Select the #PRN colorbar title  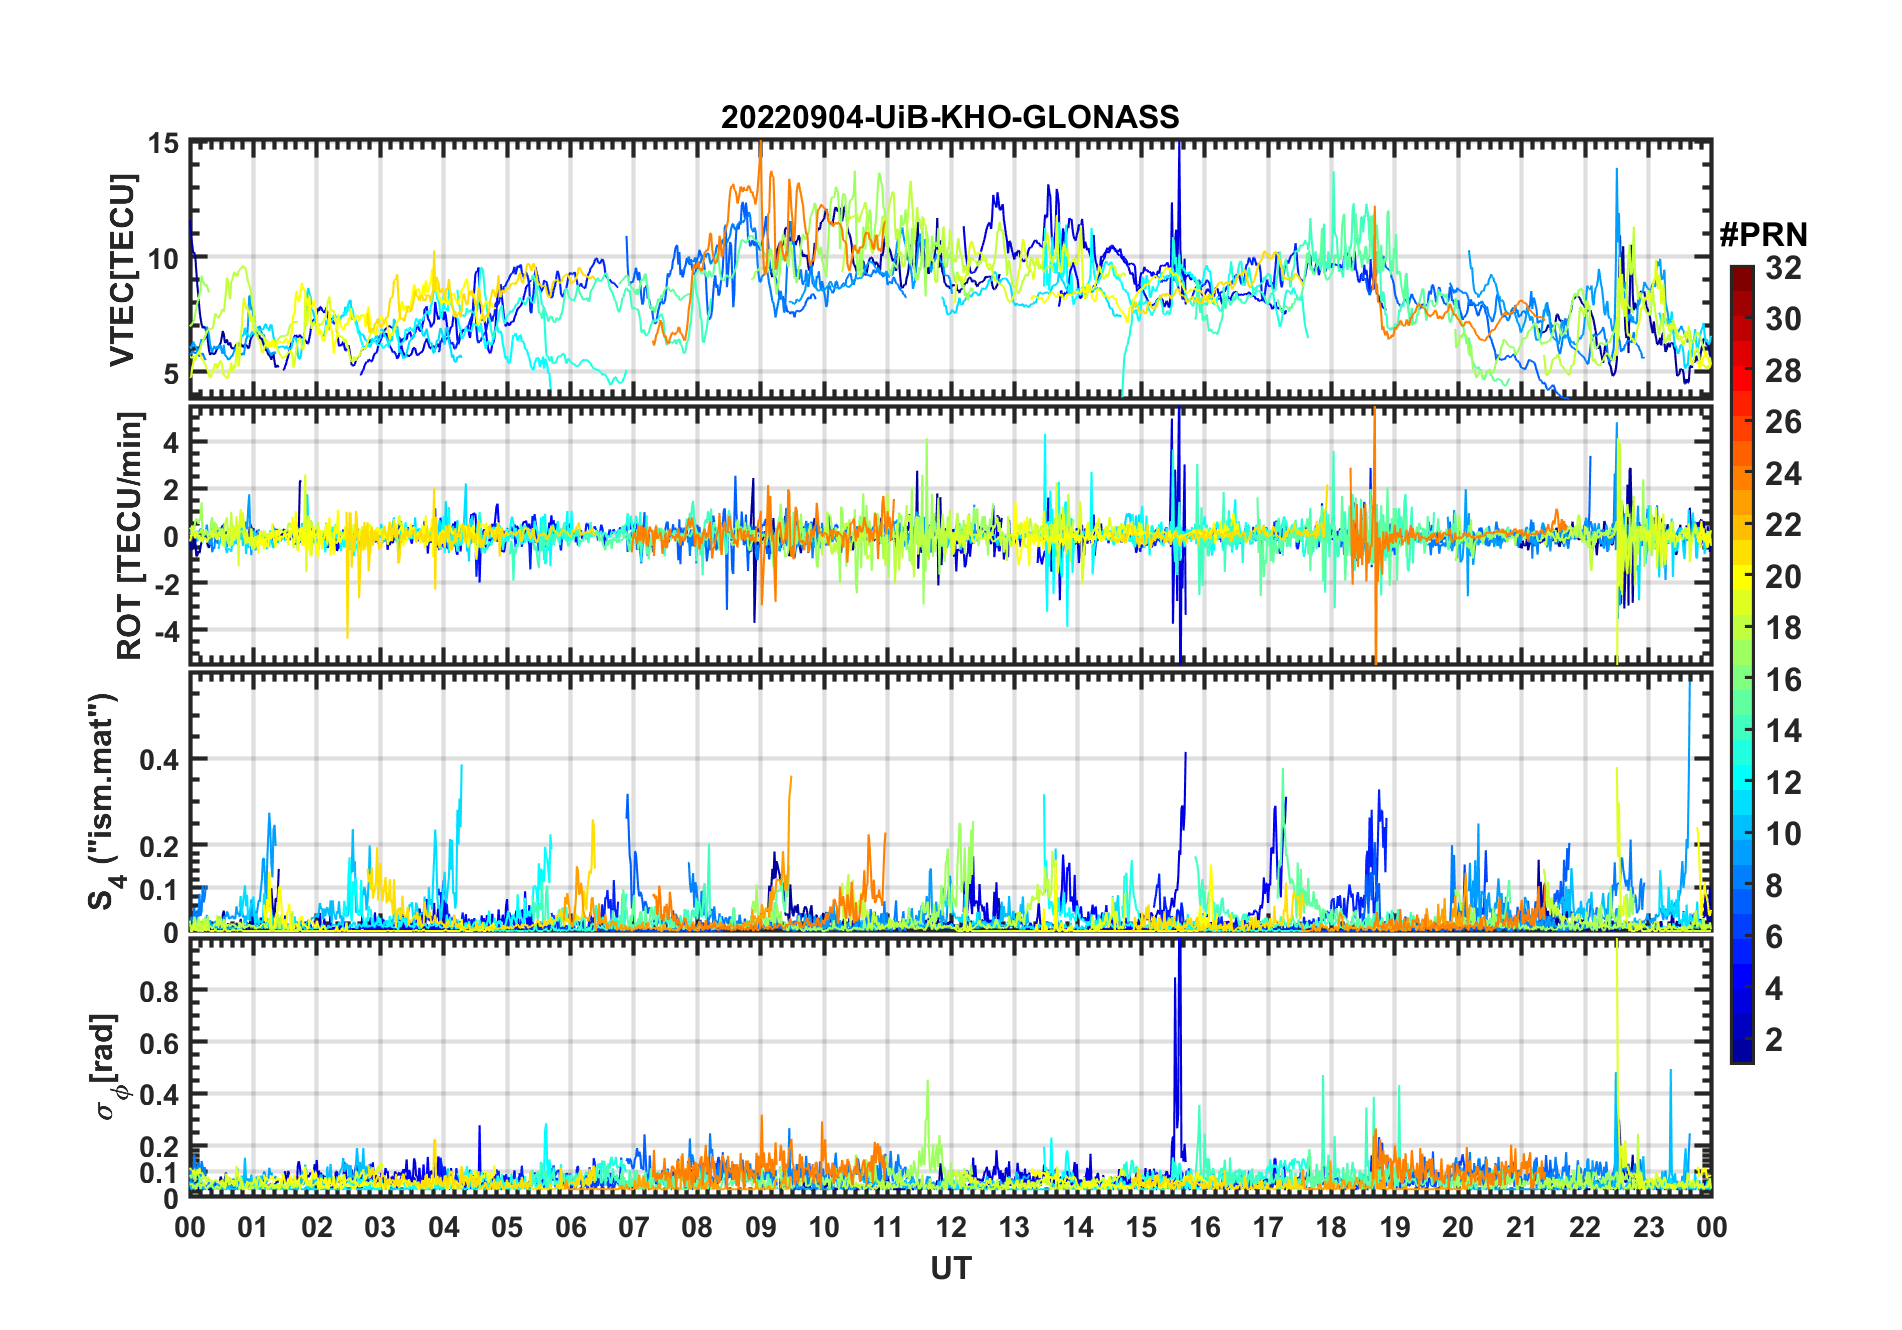1763,235
